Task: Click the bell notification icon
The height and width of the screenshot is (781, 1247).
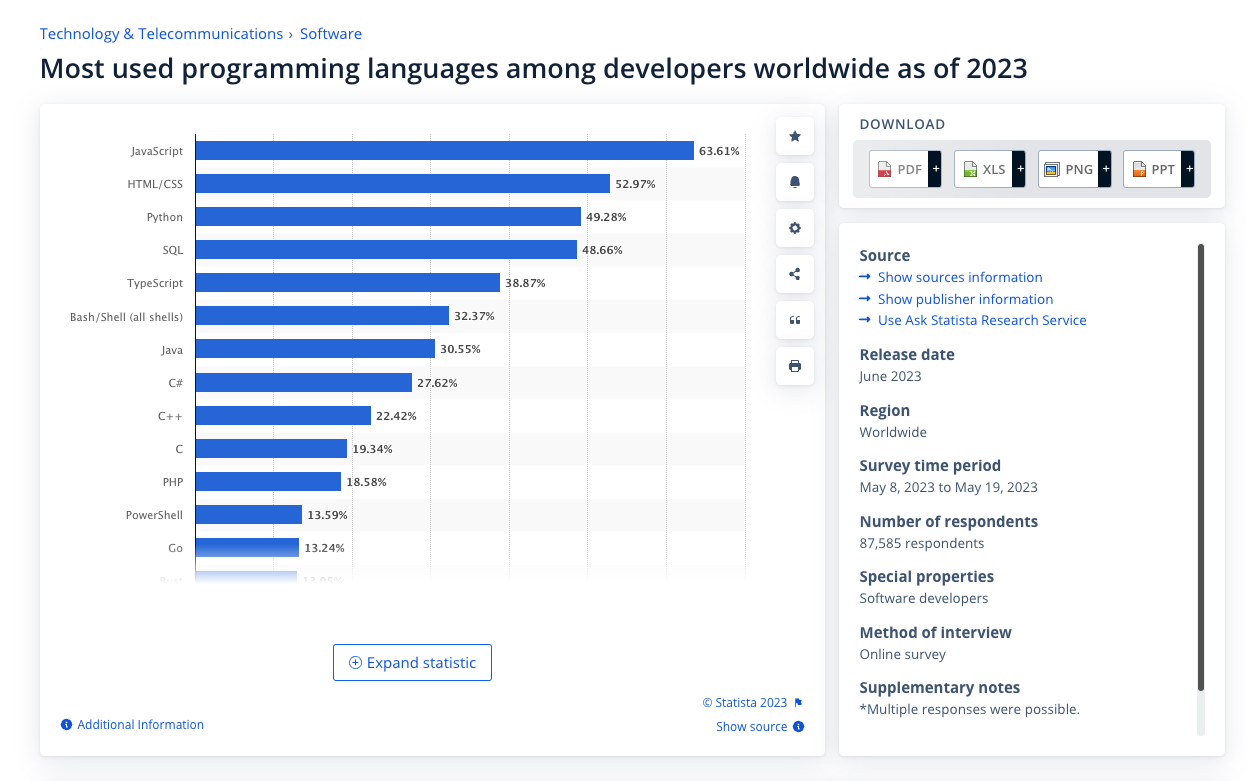Action: coord(795,182)
